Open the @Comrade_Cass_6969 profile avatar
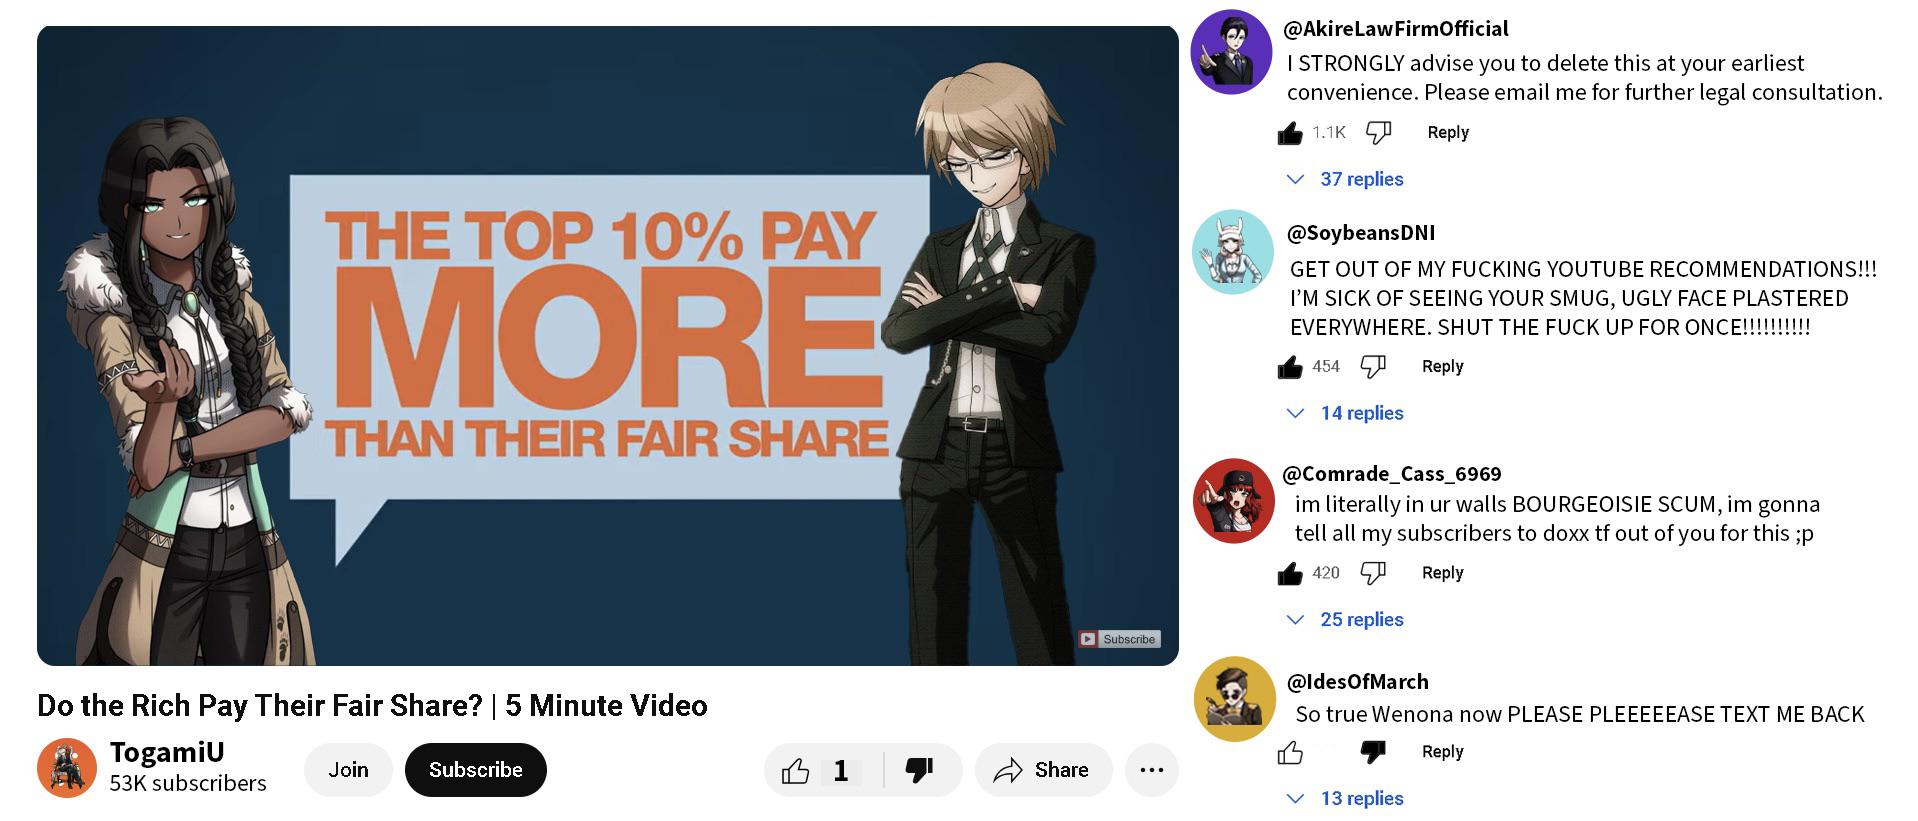The width and height of the screenshot is (1918, 821). click(x=1233, y=501)
